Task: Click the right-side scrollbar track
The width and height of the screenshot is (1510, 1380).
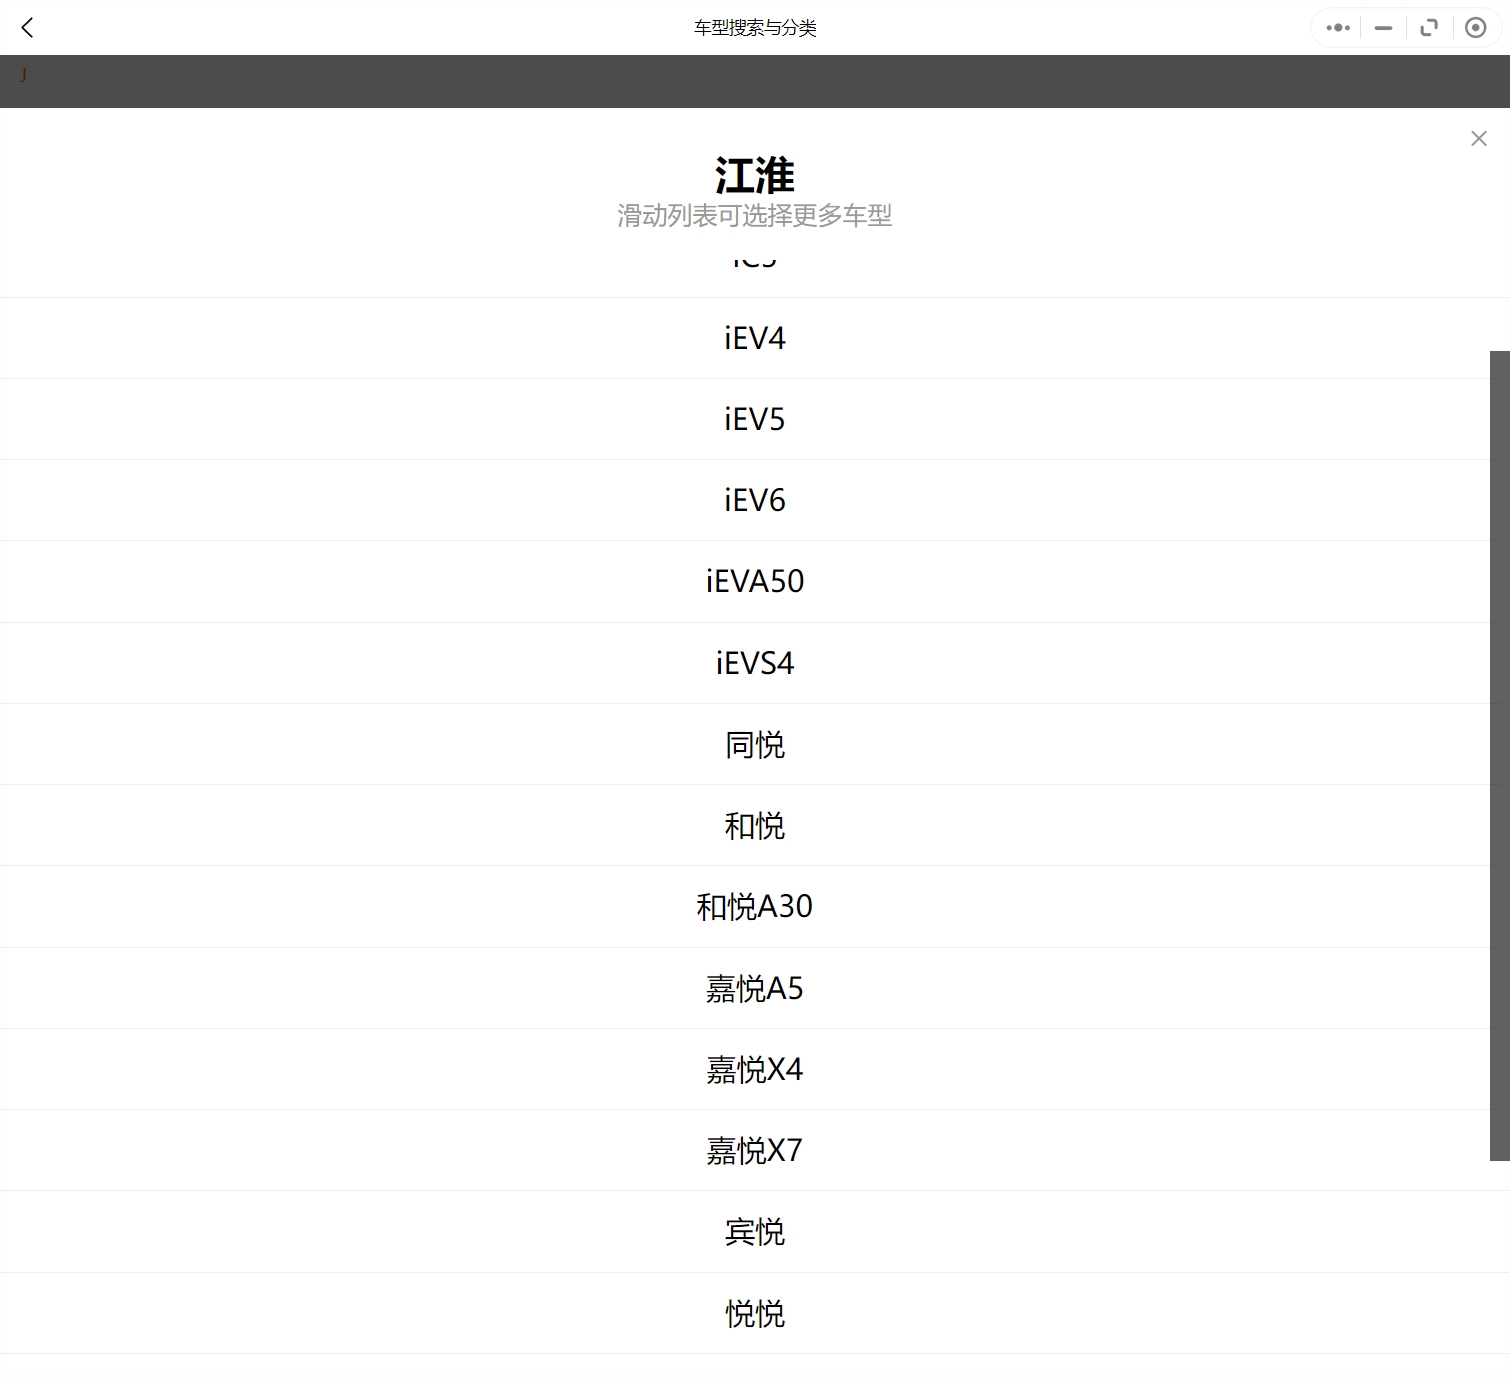Action: tap(1502, 700)
